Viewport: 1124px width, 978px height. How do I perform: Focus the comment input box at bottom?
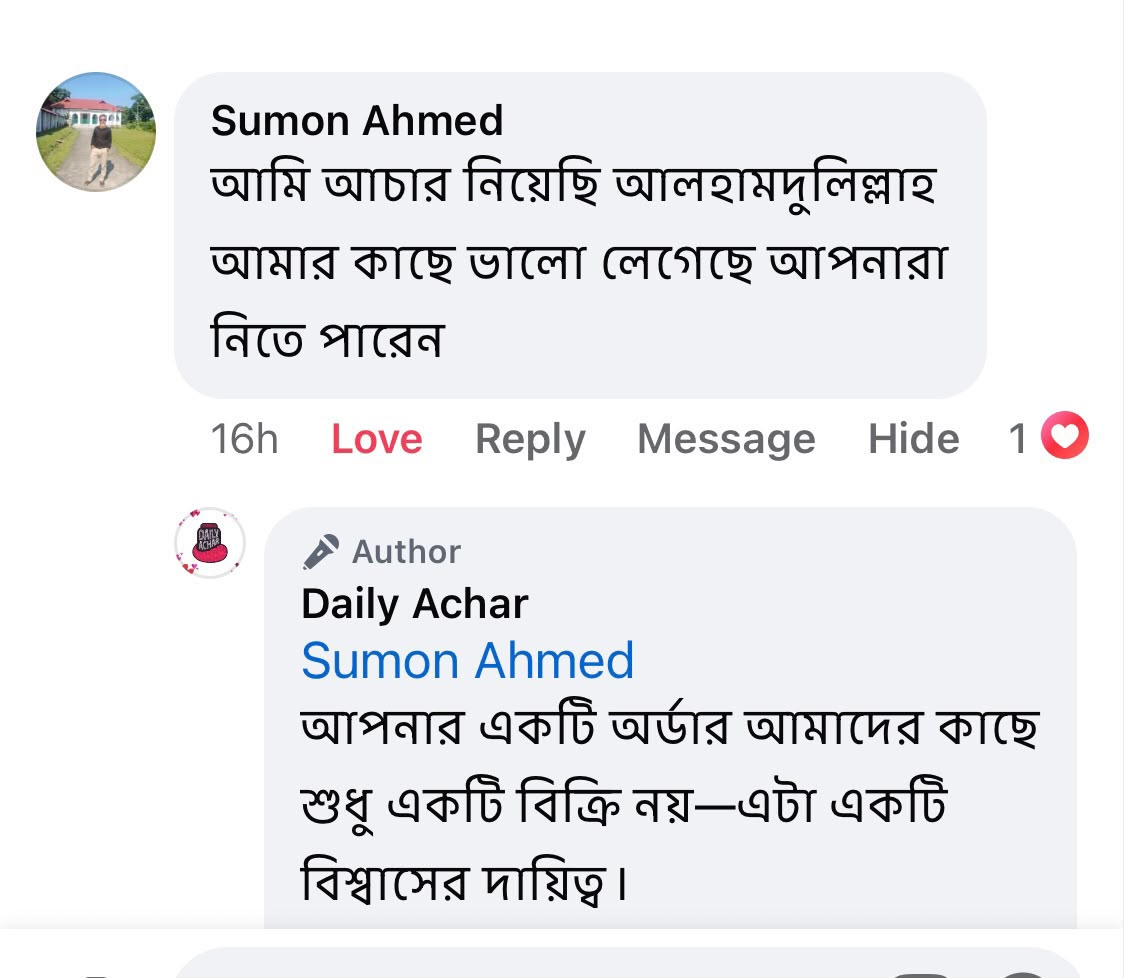tap(627, 963)
